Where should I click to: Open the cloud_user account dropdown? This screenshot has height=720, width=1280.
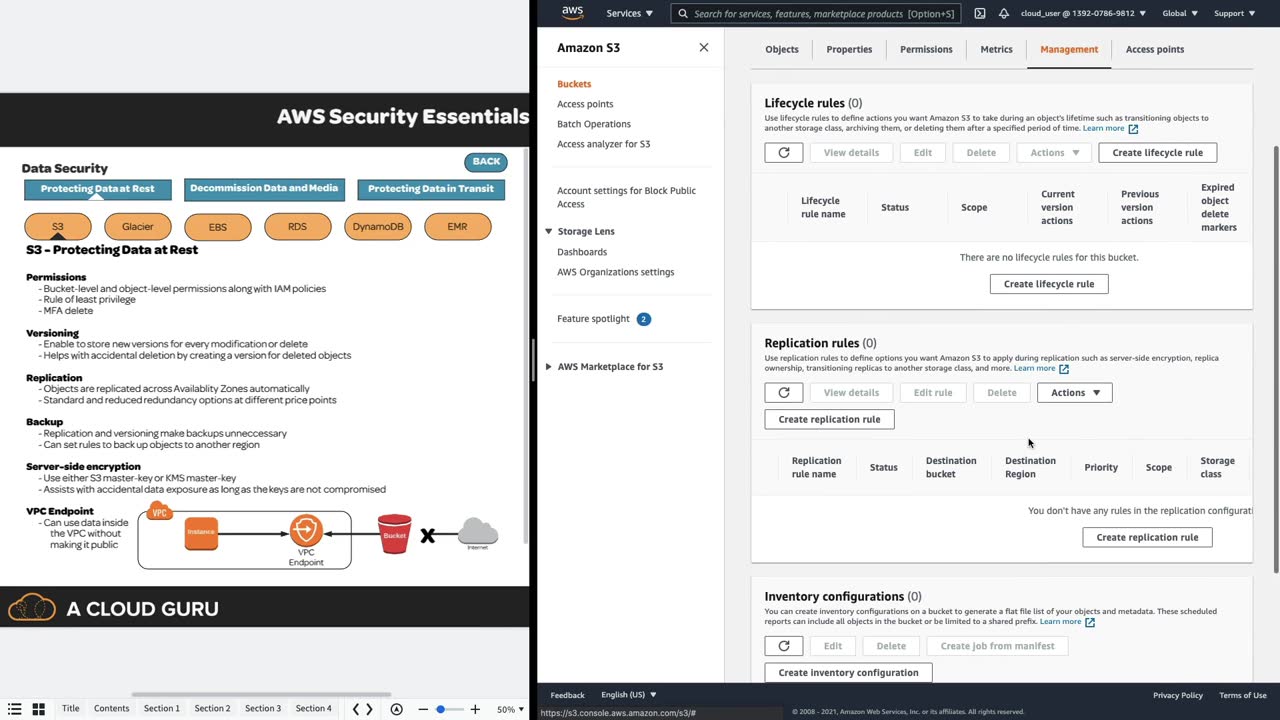[1083, 13]
